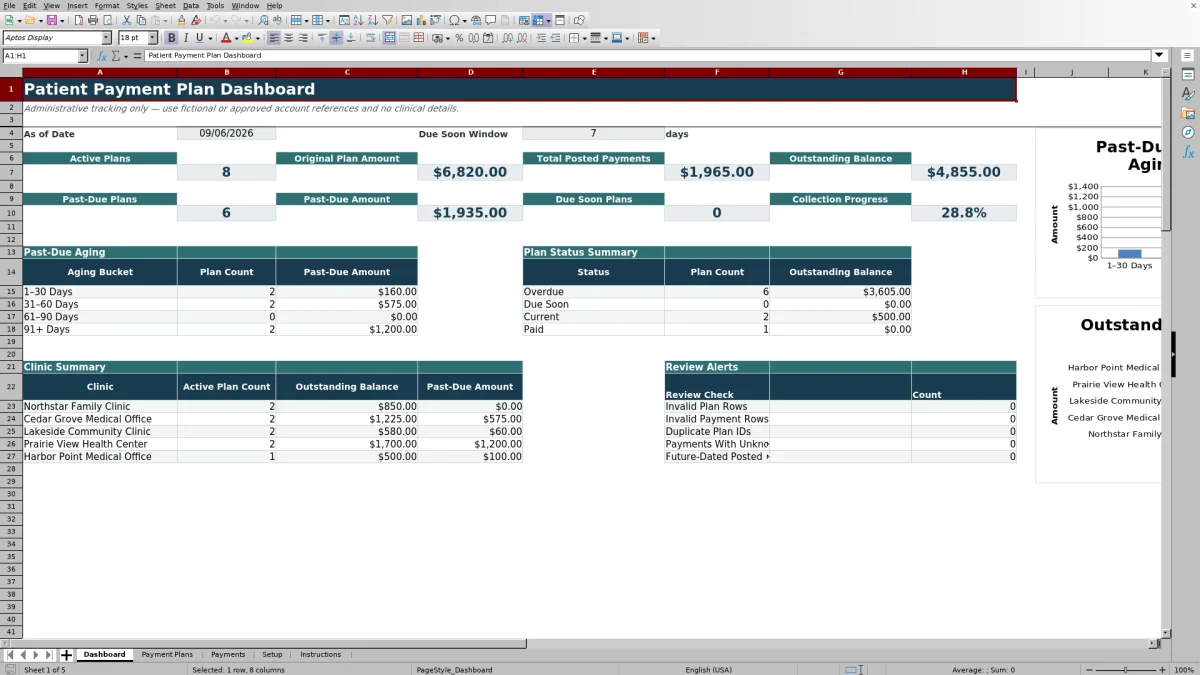Image resolution: width=1200 pixels, height=675 pixels.
Task: Click the As of Date cell 09/06/2026
Action: 226,133
